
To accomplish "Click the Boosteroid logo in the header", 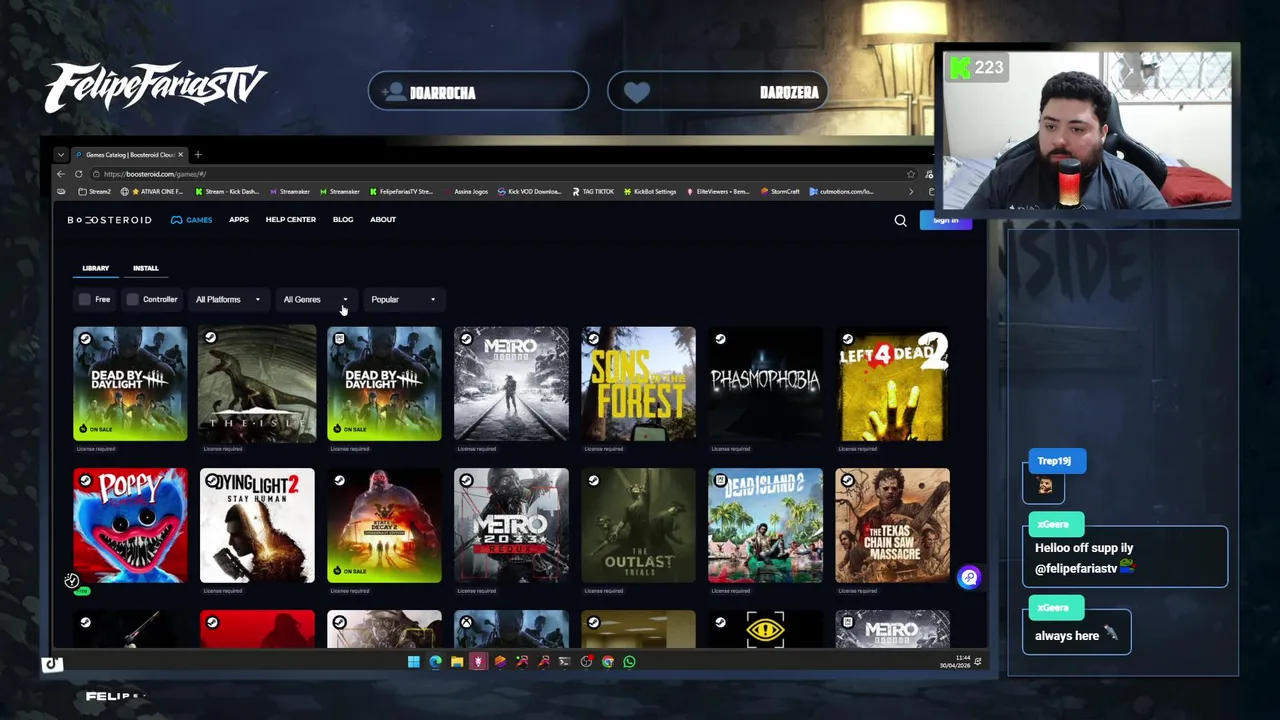I will point(109,220).
